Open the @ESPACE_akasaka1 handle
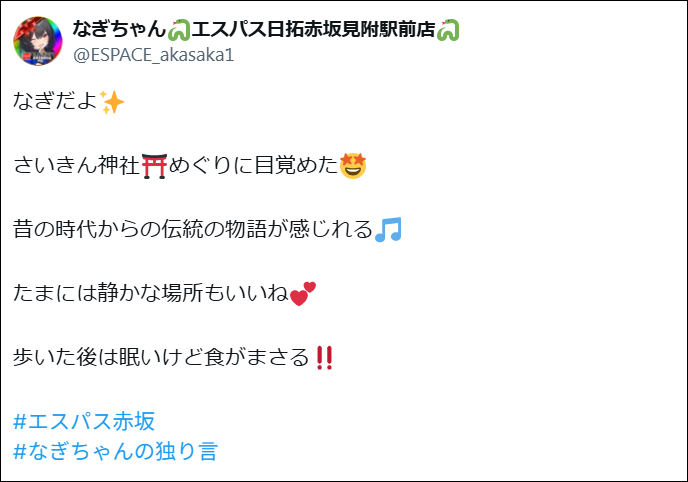The height and width of the screenshot is (482, 688). coord(154,55)
